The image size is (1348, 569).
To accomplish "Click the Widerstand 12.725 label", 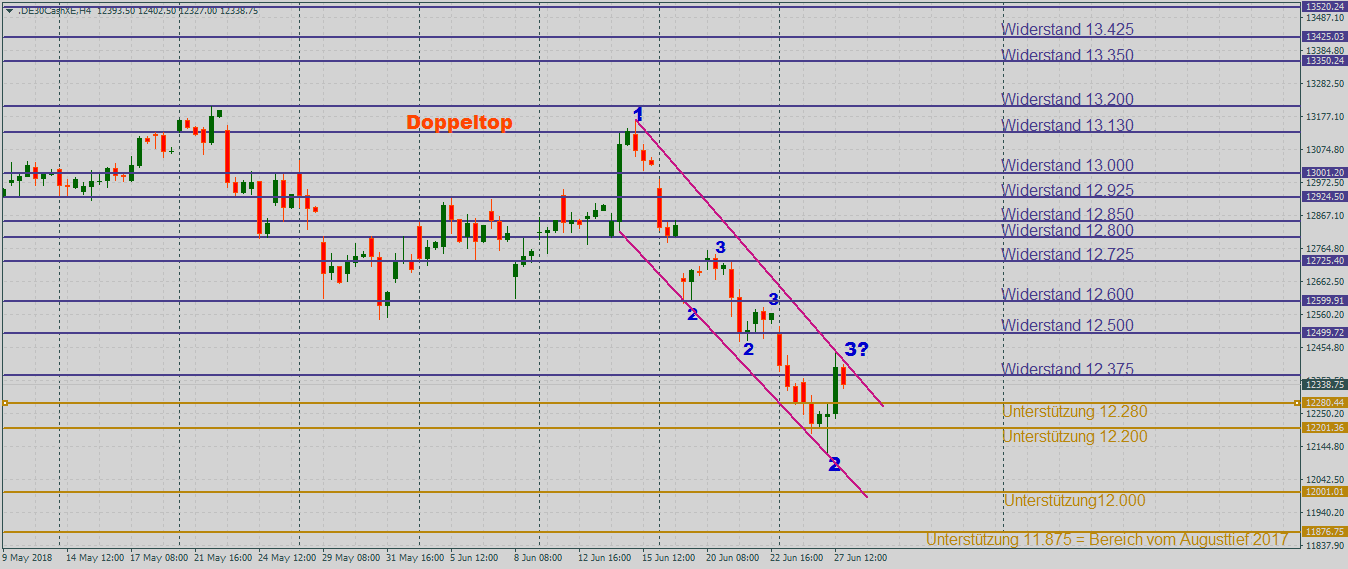I will pyautogui.click(x=1068, y=254).
